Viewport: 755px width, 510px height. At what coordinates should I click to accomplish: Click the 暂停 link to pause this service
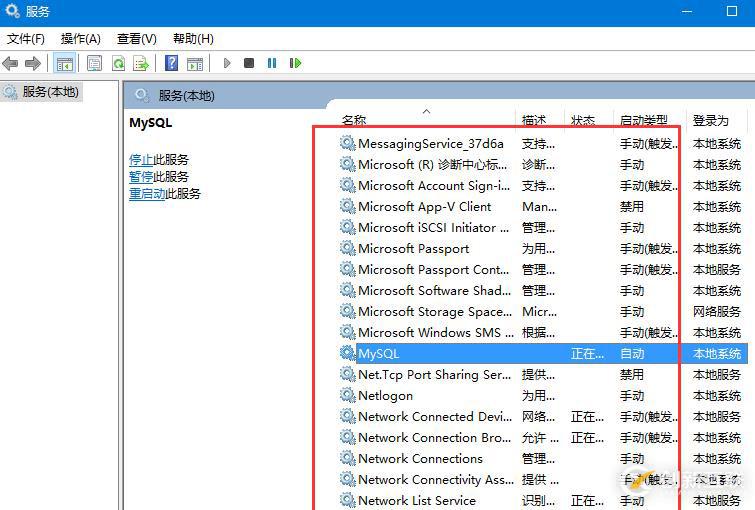coord(141,176)
